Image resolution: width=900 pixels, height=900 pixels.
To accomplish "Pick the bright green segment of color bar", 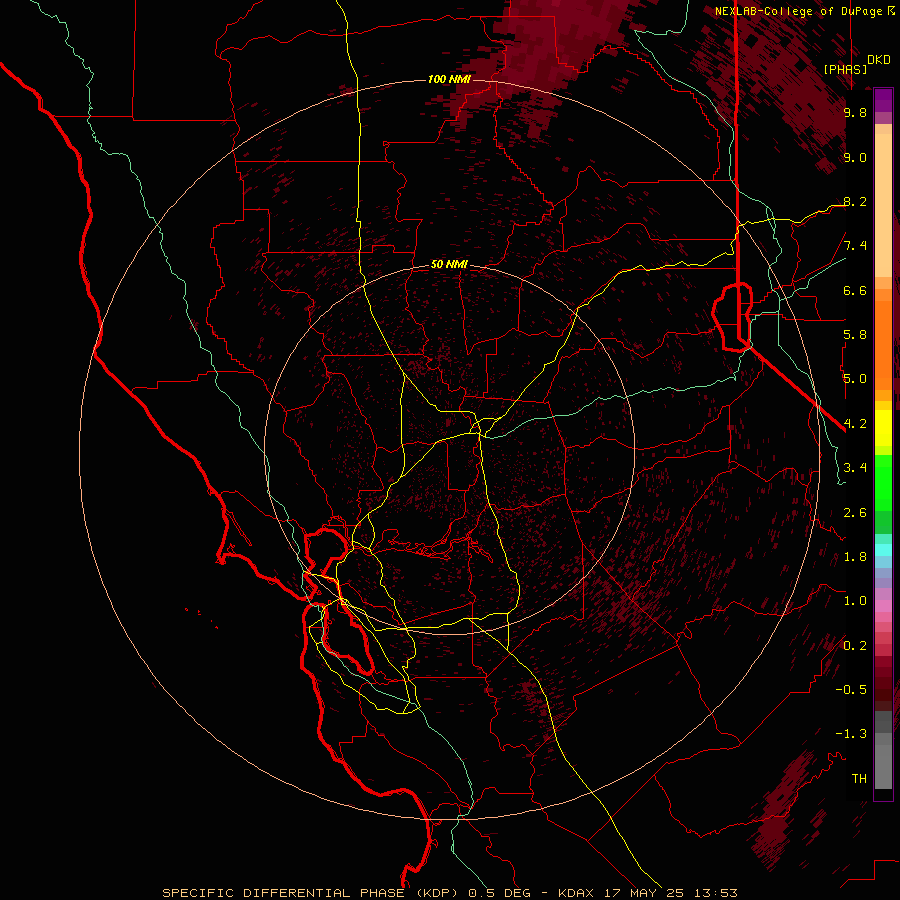I will pos(883,483).
